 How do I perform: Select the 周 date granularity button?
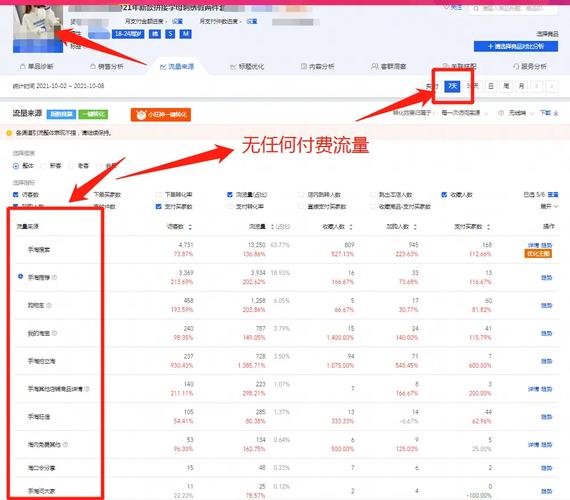tap(506, 86)
